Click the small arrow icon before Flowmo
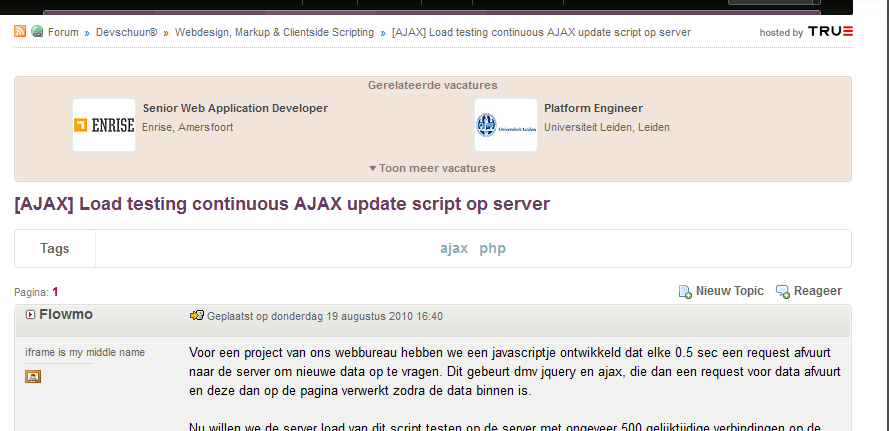Viewport: 889px width, 431px height. (31, 315)
